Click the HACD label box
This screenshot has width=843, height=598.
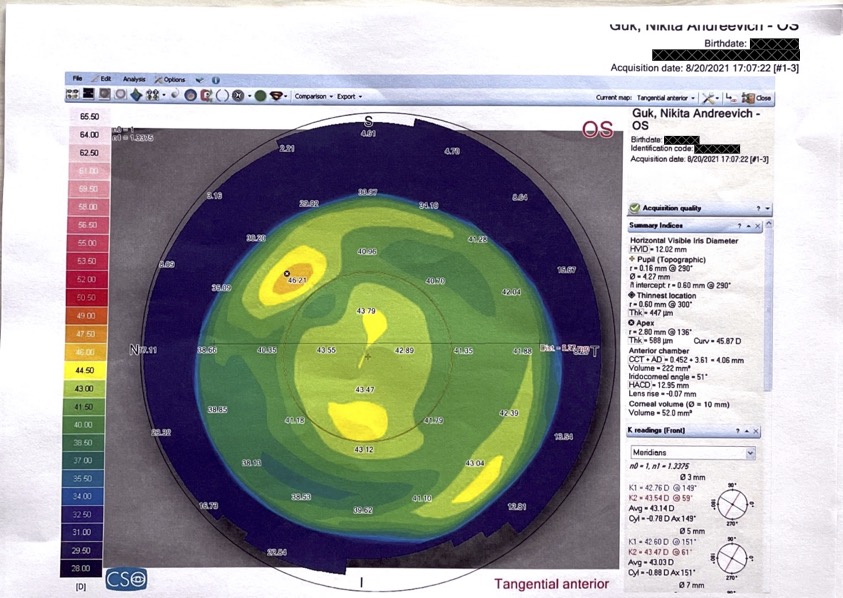tap(639, 385)
